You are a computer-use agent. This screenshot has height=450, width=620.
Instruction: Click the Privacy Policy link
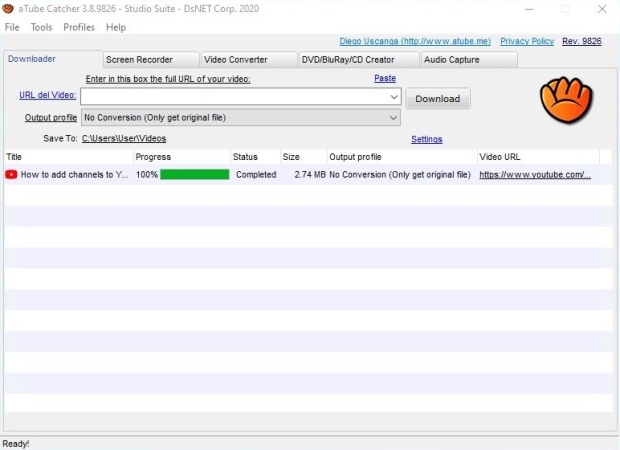coord(526,41)
